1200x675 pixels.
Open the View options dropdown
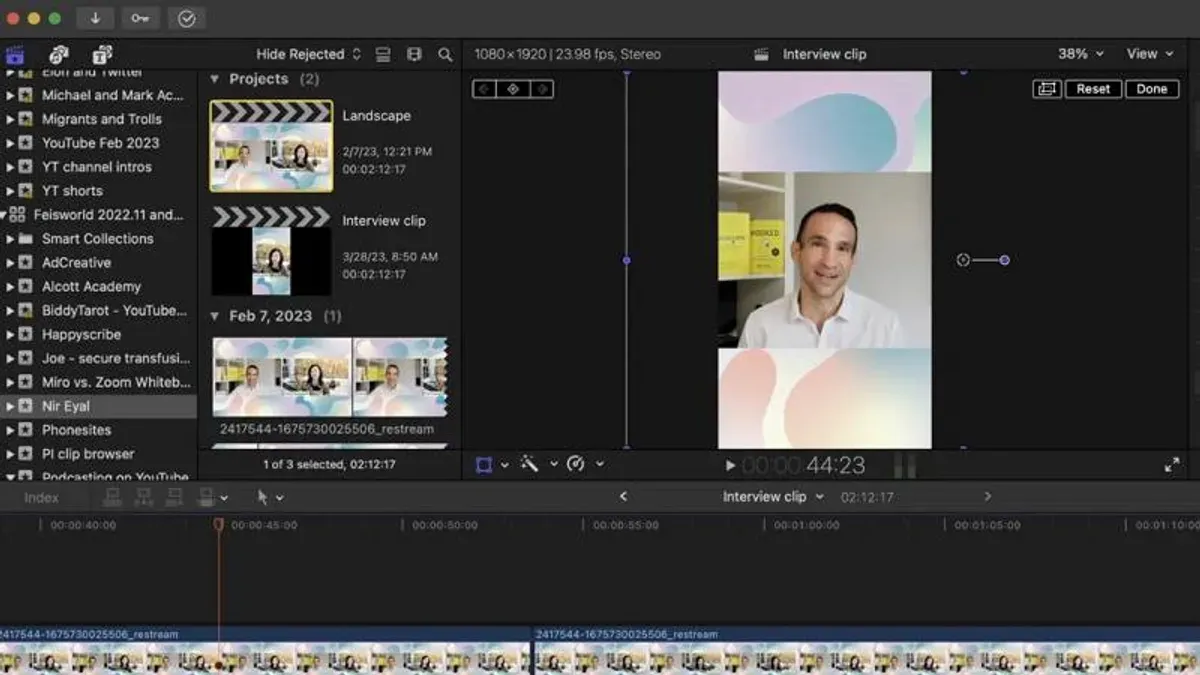(1150, 54)
